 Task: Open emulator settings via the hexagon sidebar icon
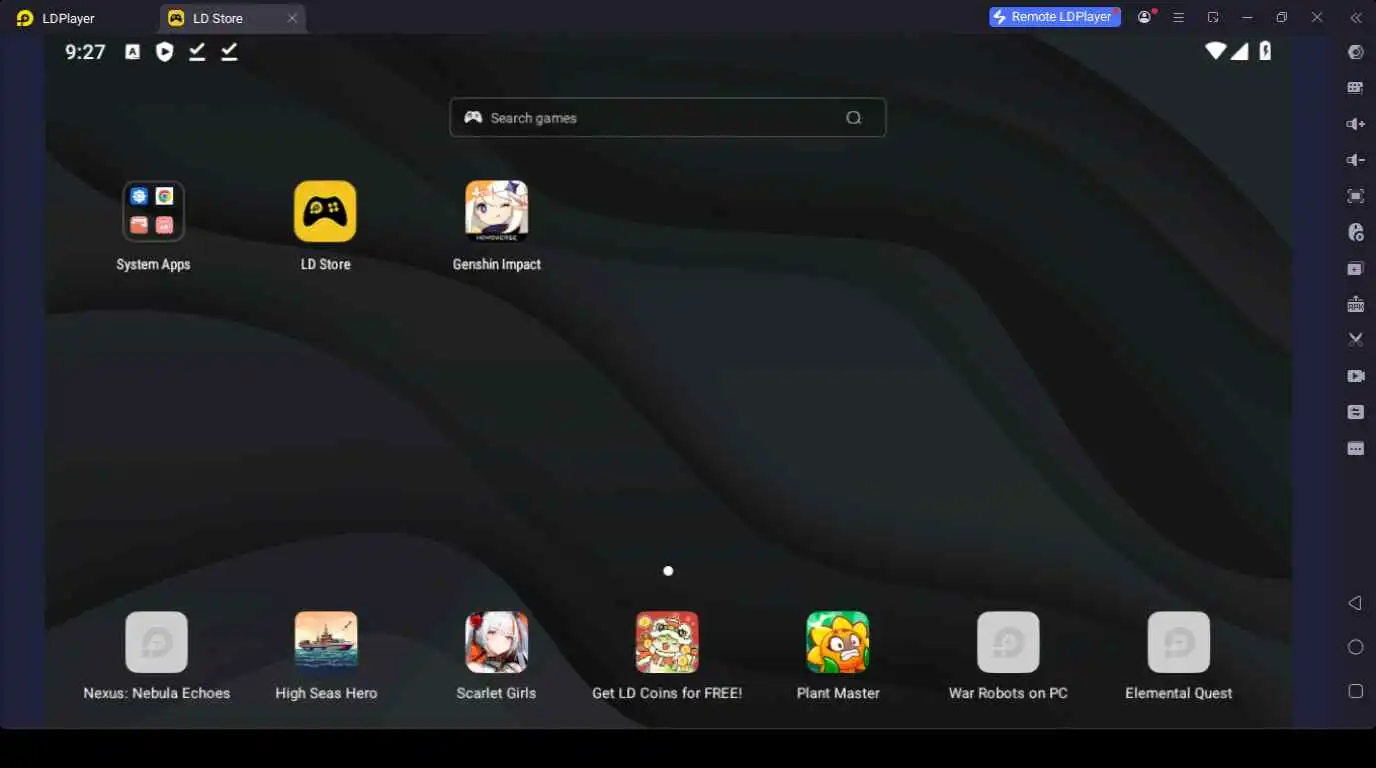[1356, 52]
